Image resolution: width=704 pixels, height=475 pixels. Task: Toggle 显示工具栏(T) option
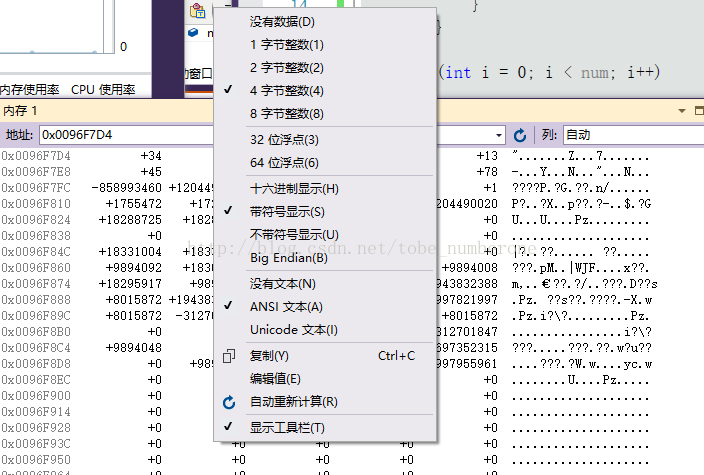coord(323,427)
